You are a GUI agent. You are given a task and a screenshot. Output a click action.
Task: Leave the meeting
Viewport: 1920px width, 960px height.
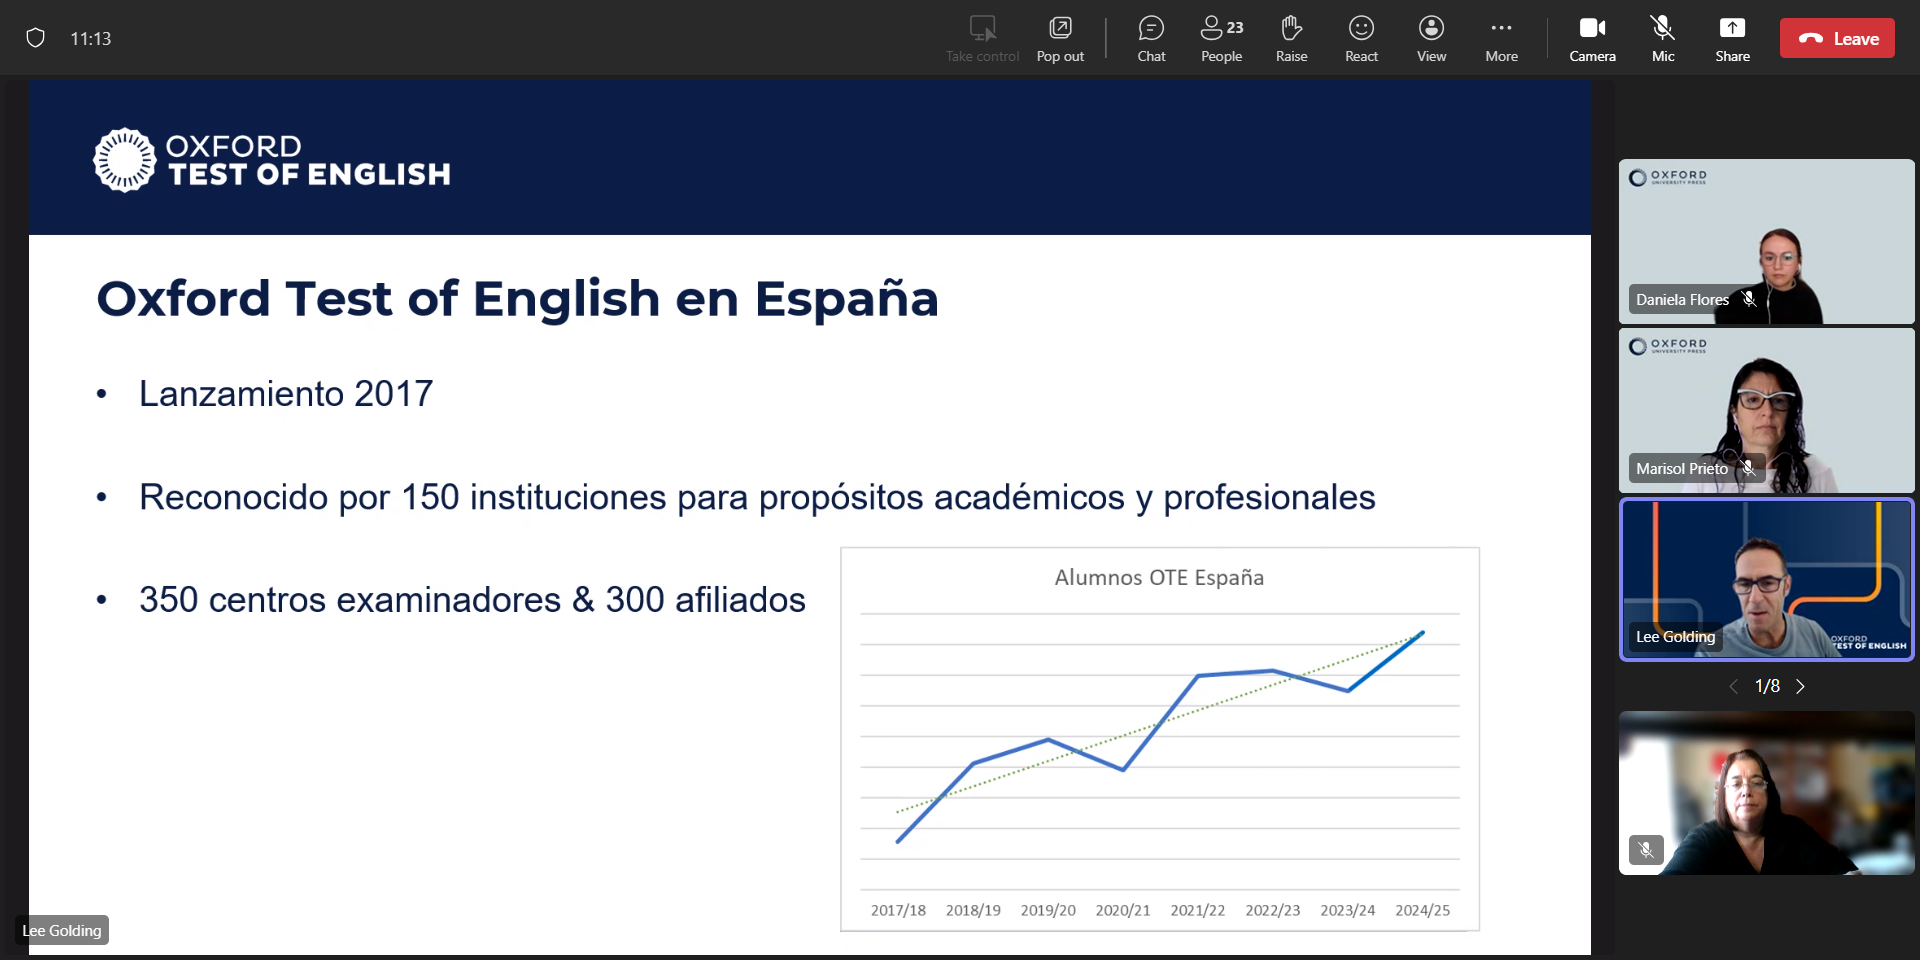click(x=1837, y=38)
